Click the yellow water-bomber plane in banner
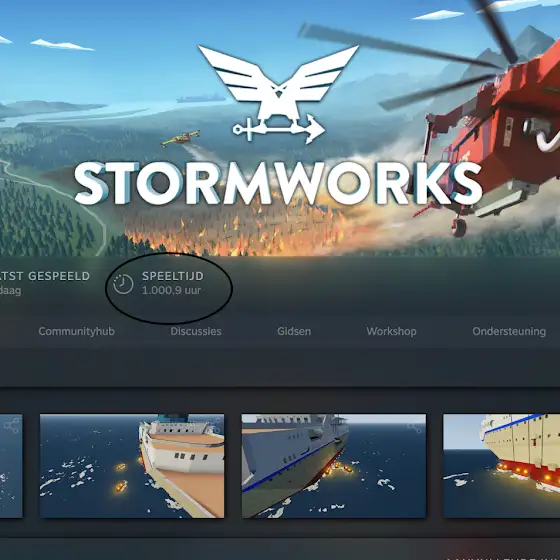The height and width of the screenshot is (560, 560). click(x=180, y=139)
